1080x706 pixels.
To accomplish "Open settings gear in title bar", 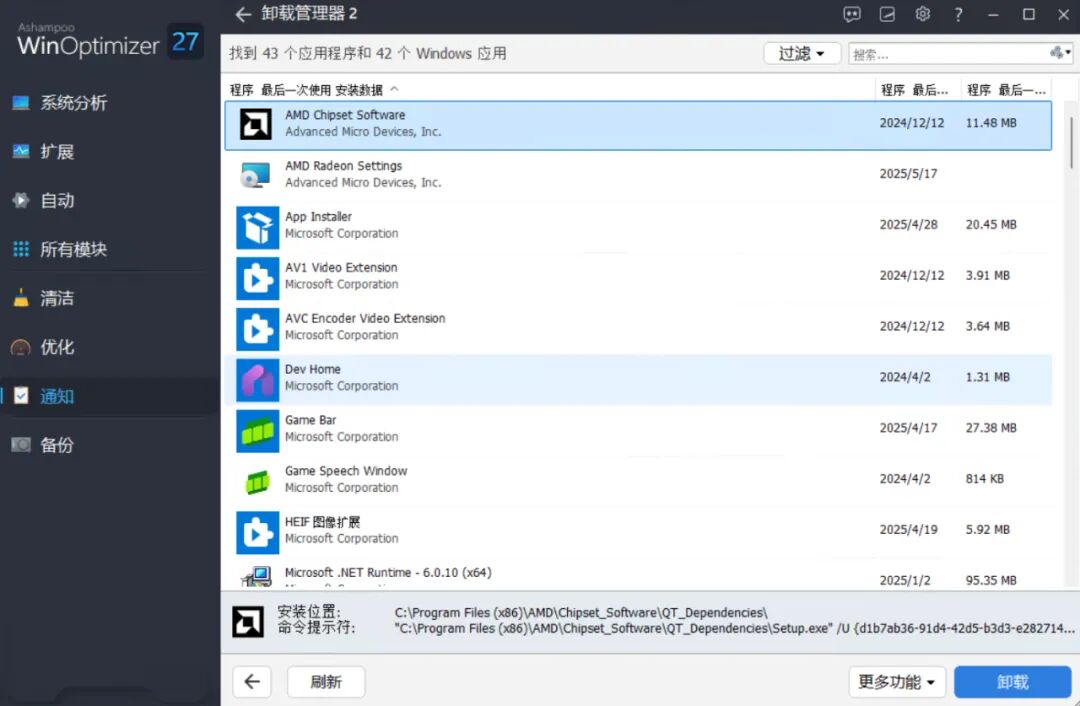I will point(922,14).
